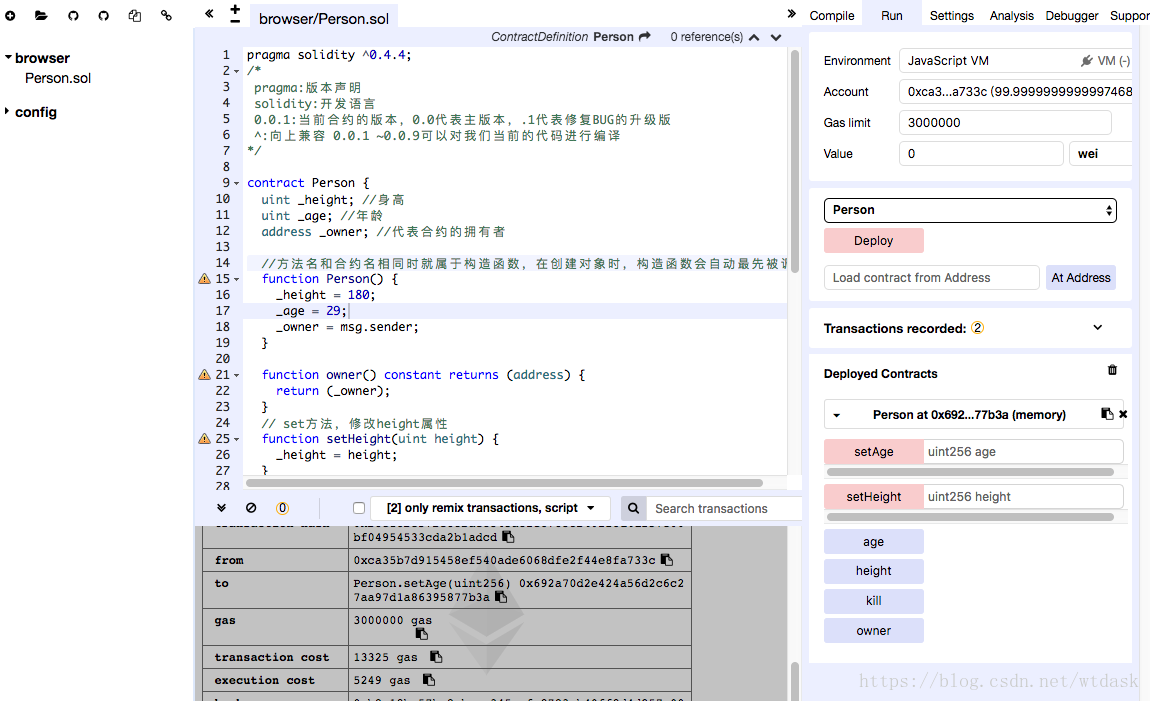Expand the config folder tree
The image size is (1150, 701).
click(7, 111)
